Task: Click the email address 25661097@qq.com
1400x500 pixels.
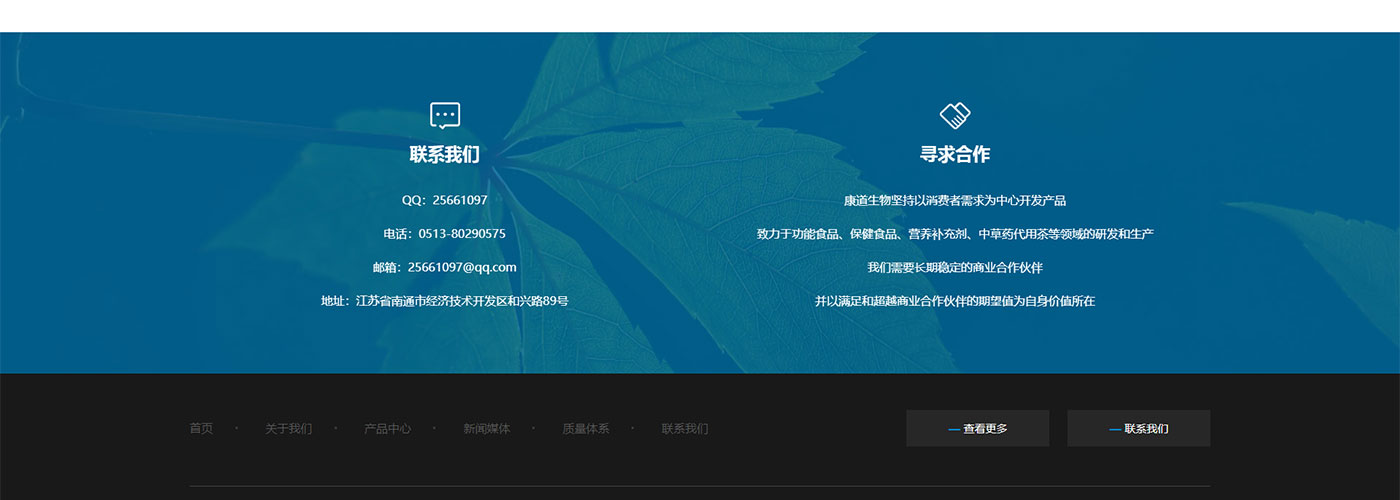Action: click(x=461, y=267)
